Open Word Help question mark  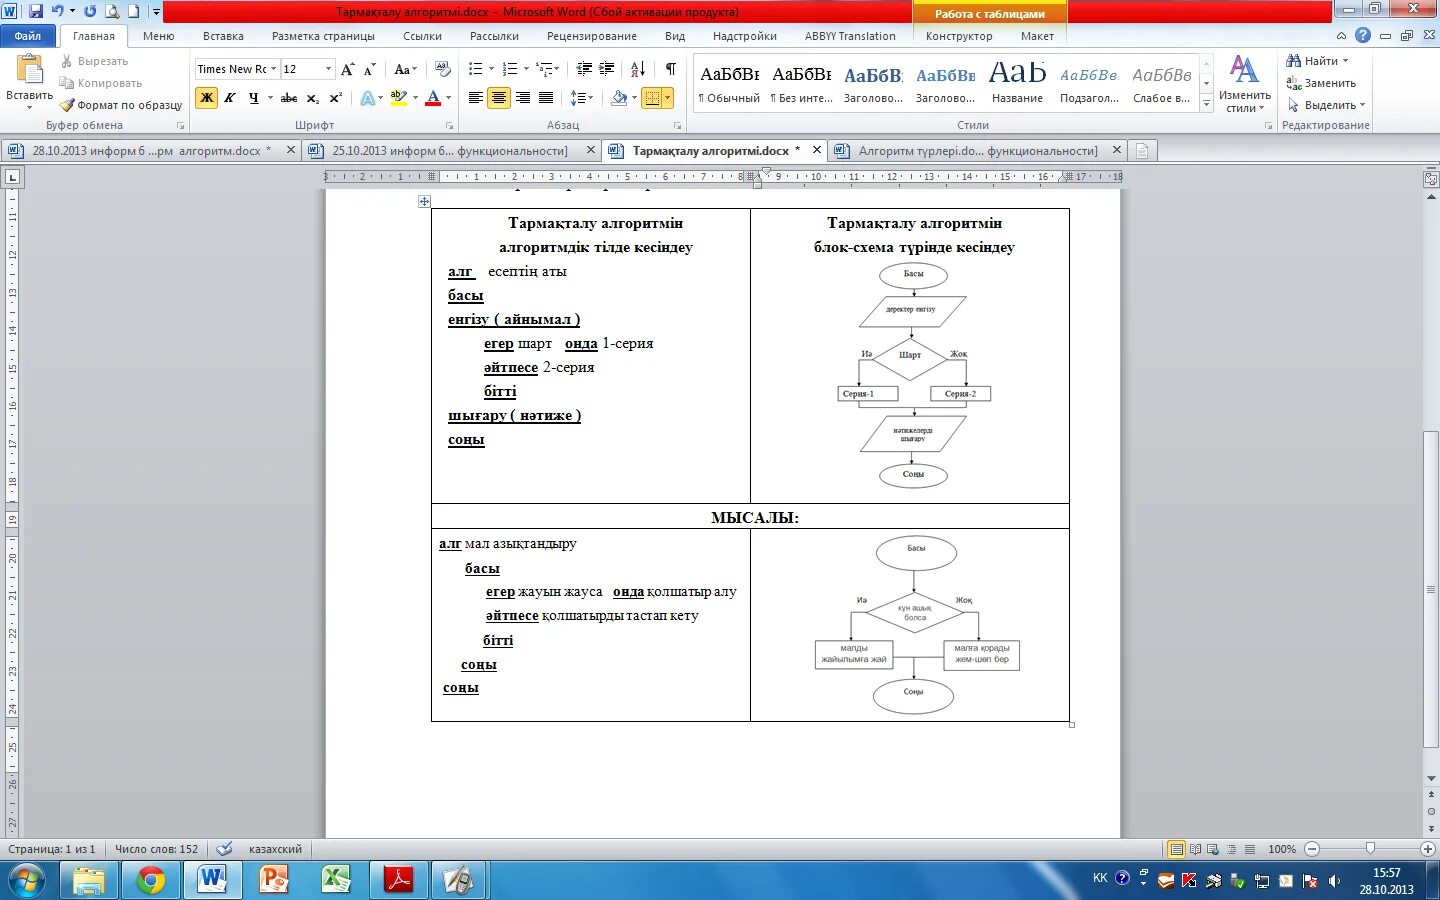click(x=1363, y=35)
